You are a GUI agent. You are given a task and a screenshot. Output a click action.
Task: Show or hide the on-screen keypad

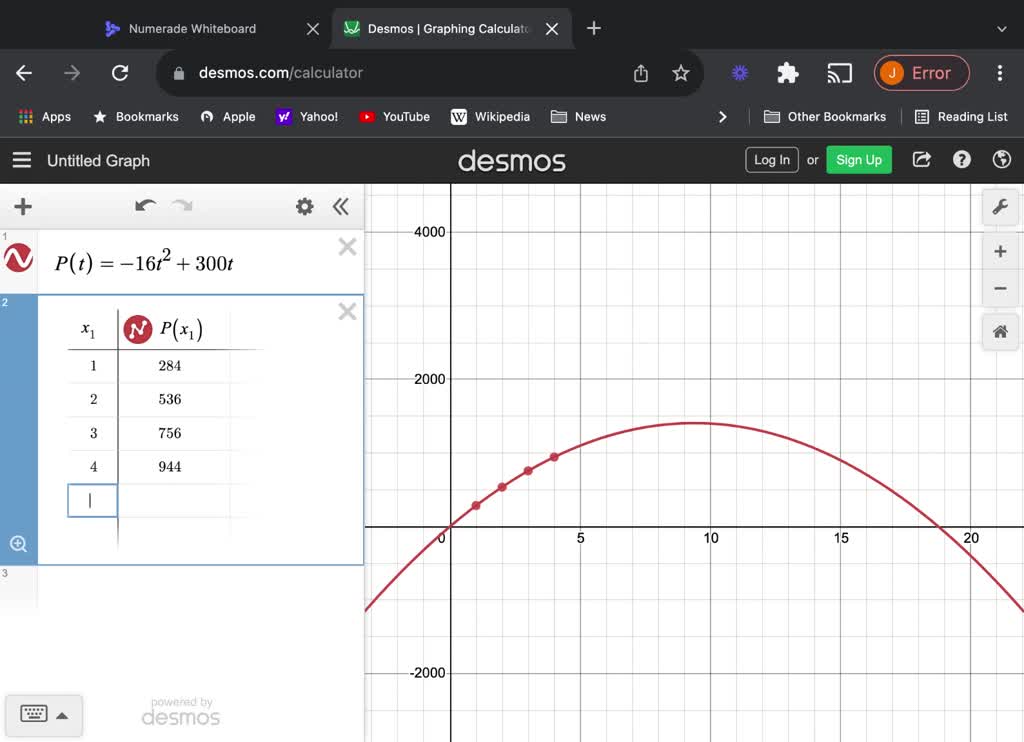[44, 714]
